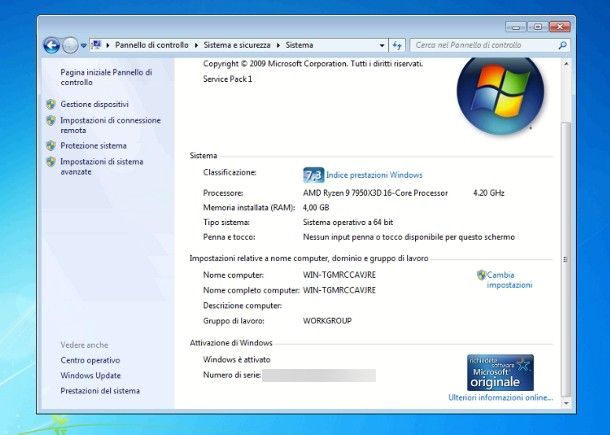This screenshot has width=610, height=435.
Task: Click the Microsoft originale software badge
Action: point(500,372)
